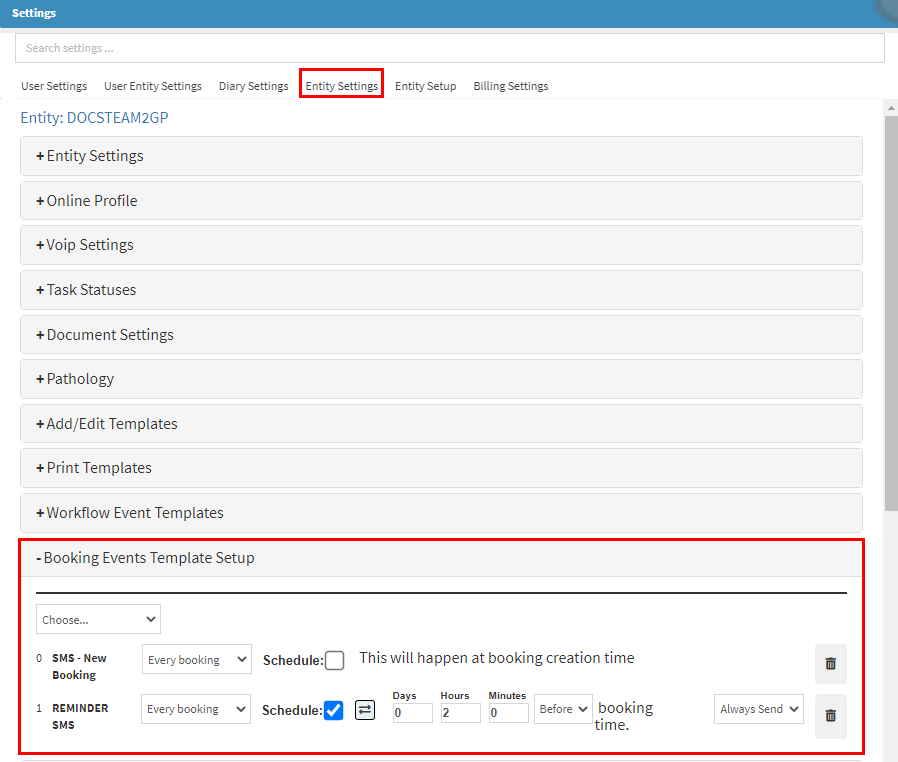Viewport: 898px width, 762px height.
Task: Open the Always Send dropdown
Action: (x=758, y=709)
